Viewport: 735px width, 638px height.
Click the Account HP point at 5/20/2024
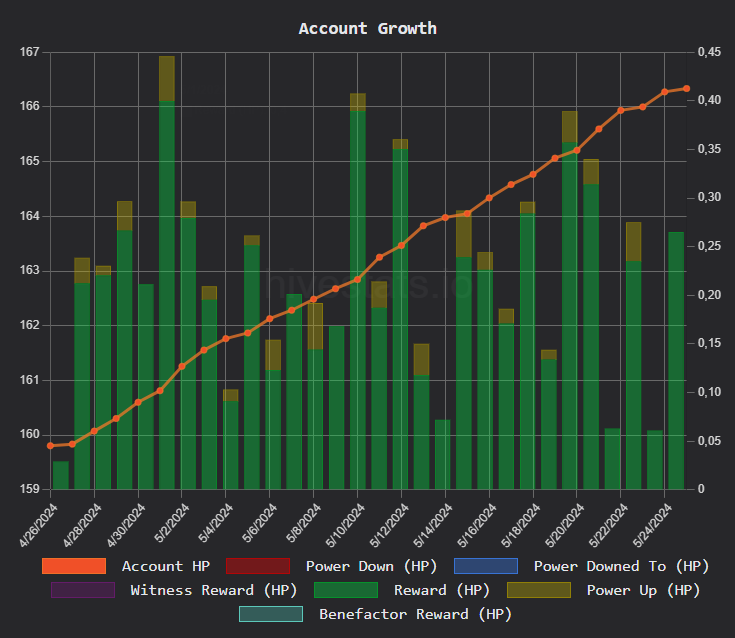(x=577, y=150)
